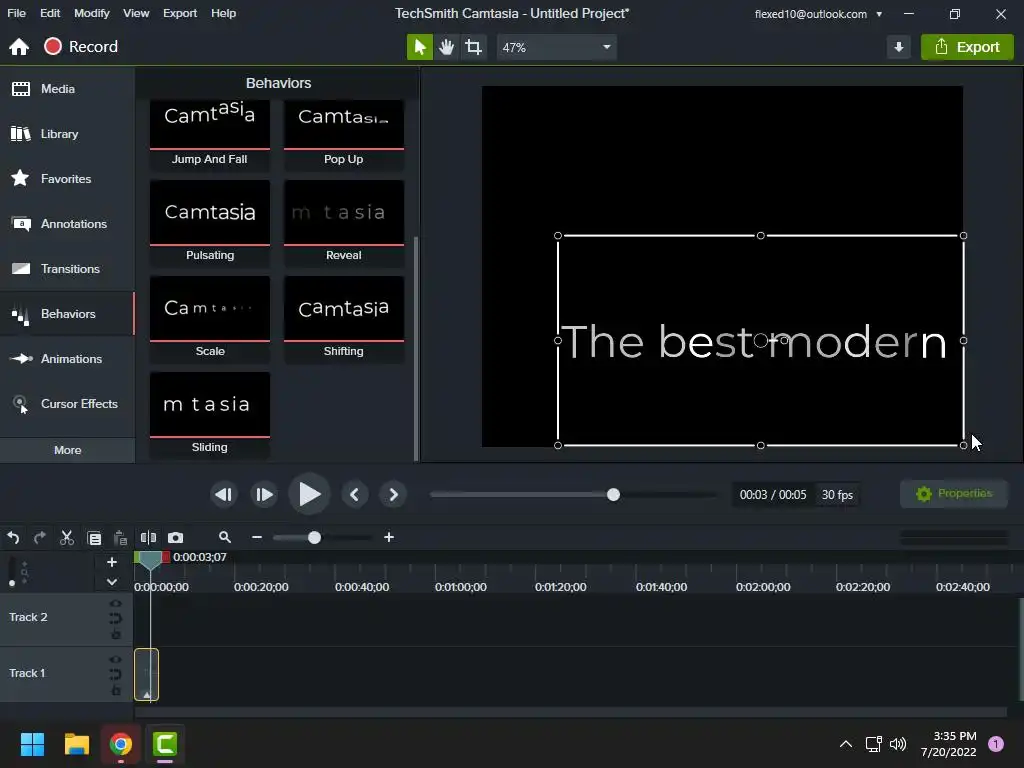Go to previous frame step button

[223, 495]
